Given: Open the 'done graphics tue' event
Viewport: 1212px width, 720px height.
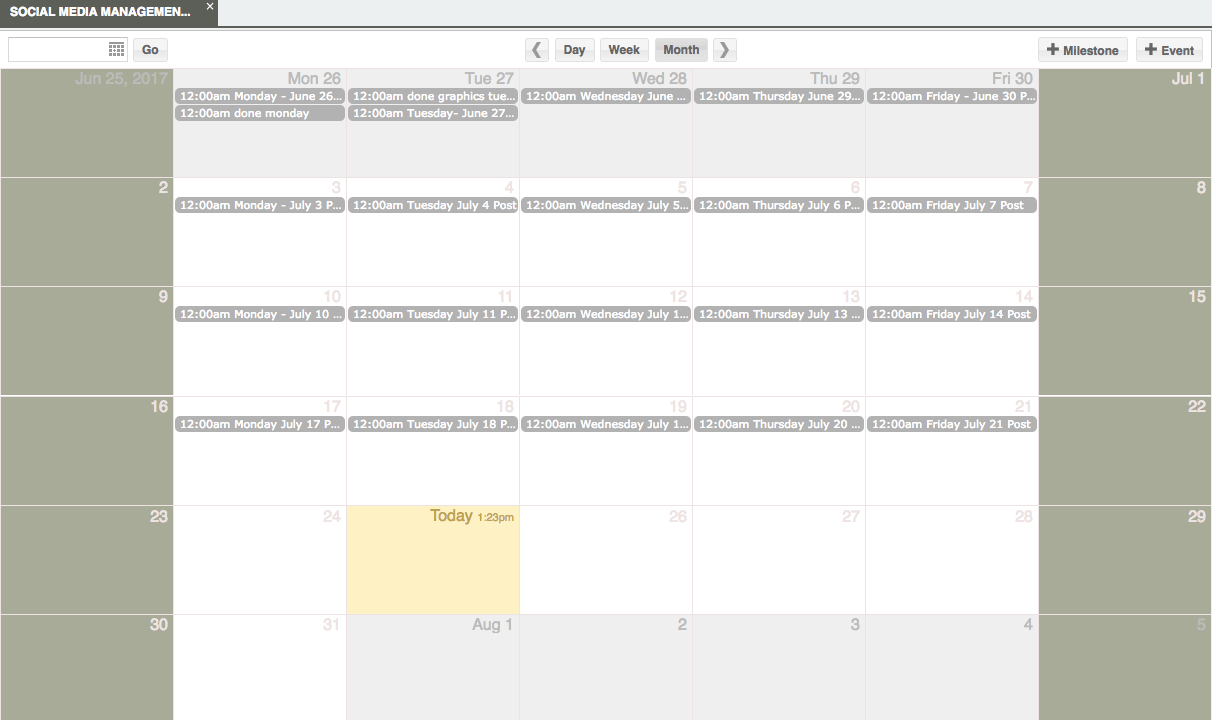Looking at the screenshot, I should (433, 96).
